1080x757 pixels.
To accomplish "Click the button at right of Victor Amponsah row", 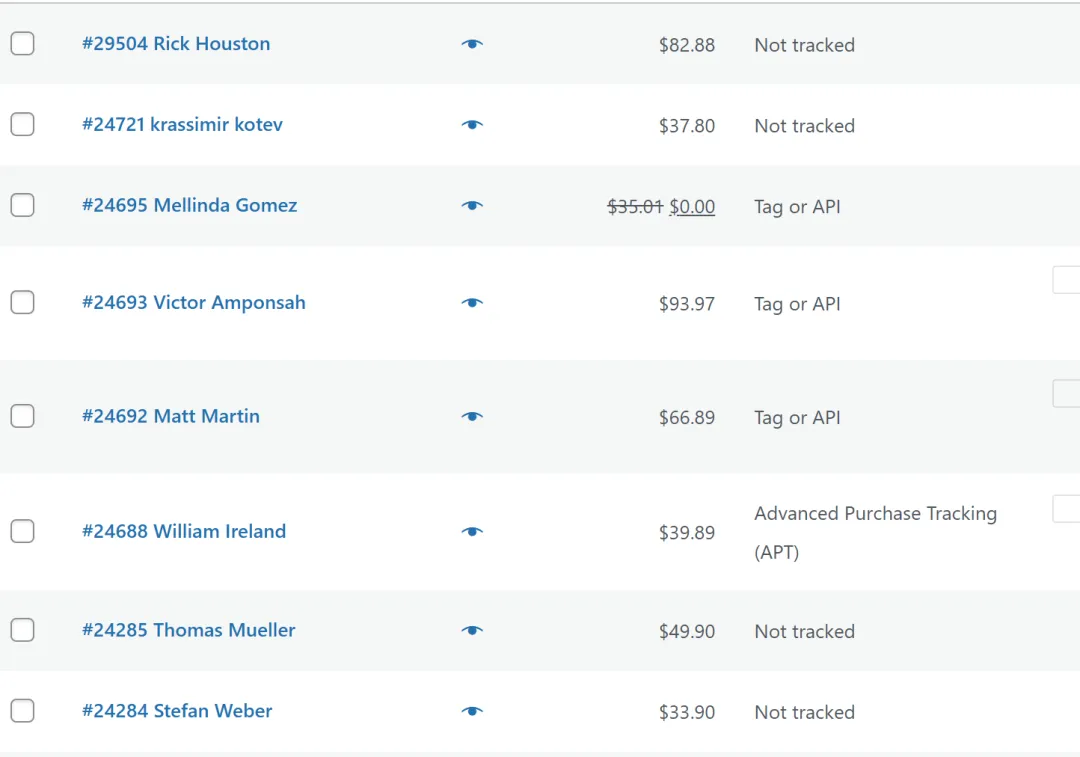I will (x=1066, y=280).
